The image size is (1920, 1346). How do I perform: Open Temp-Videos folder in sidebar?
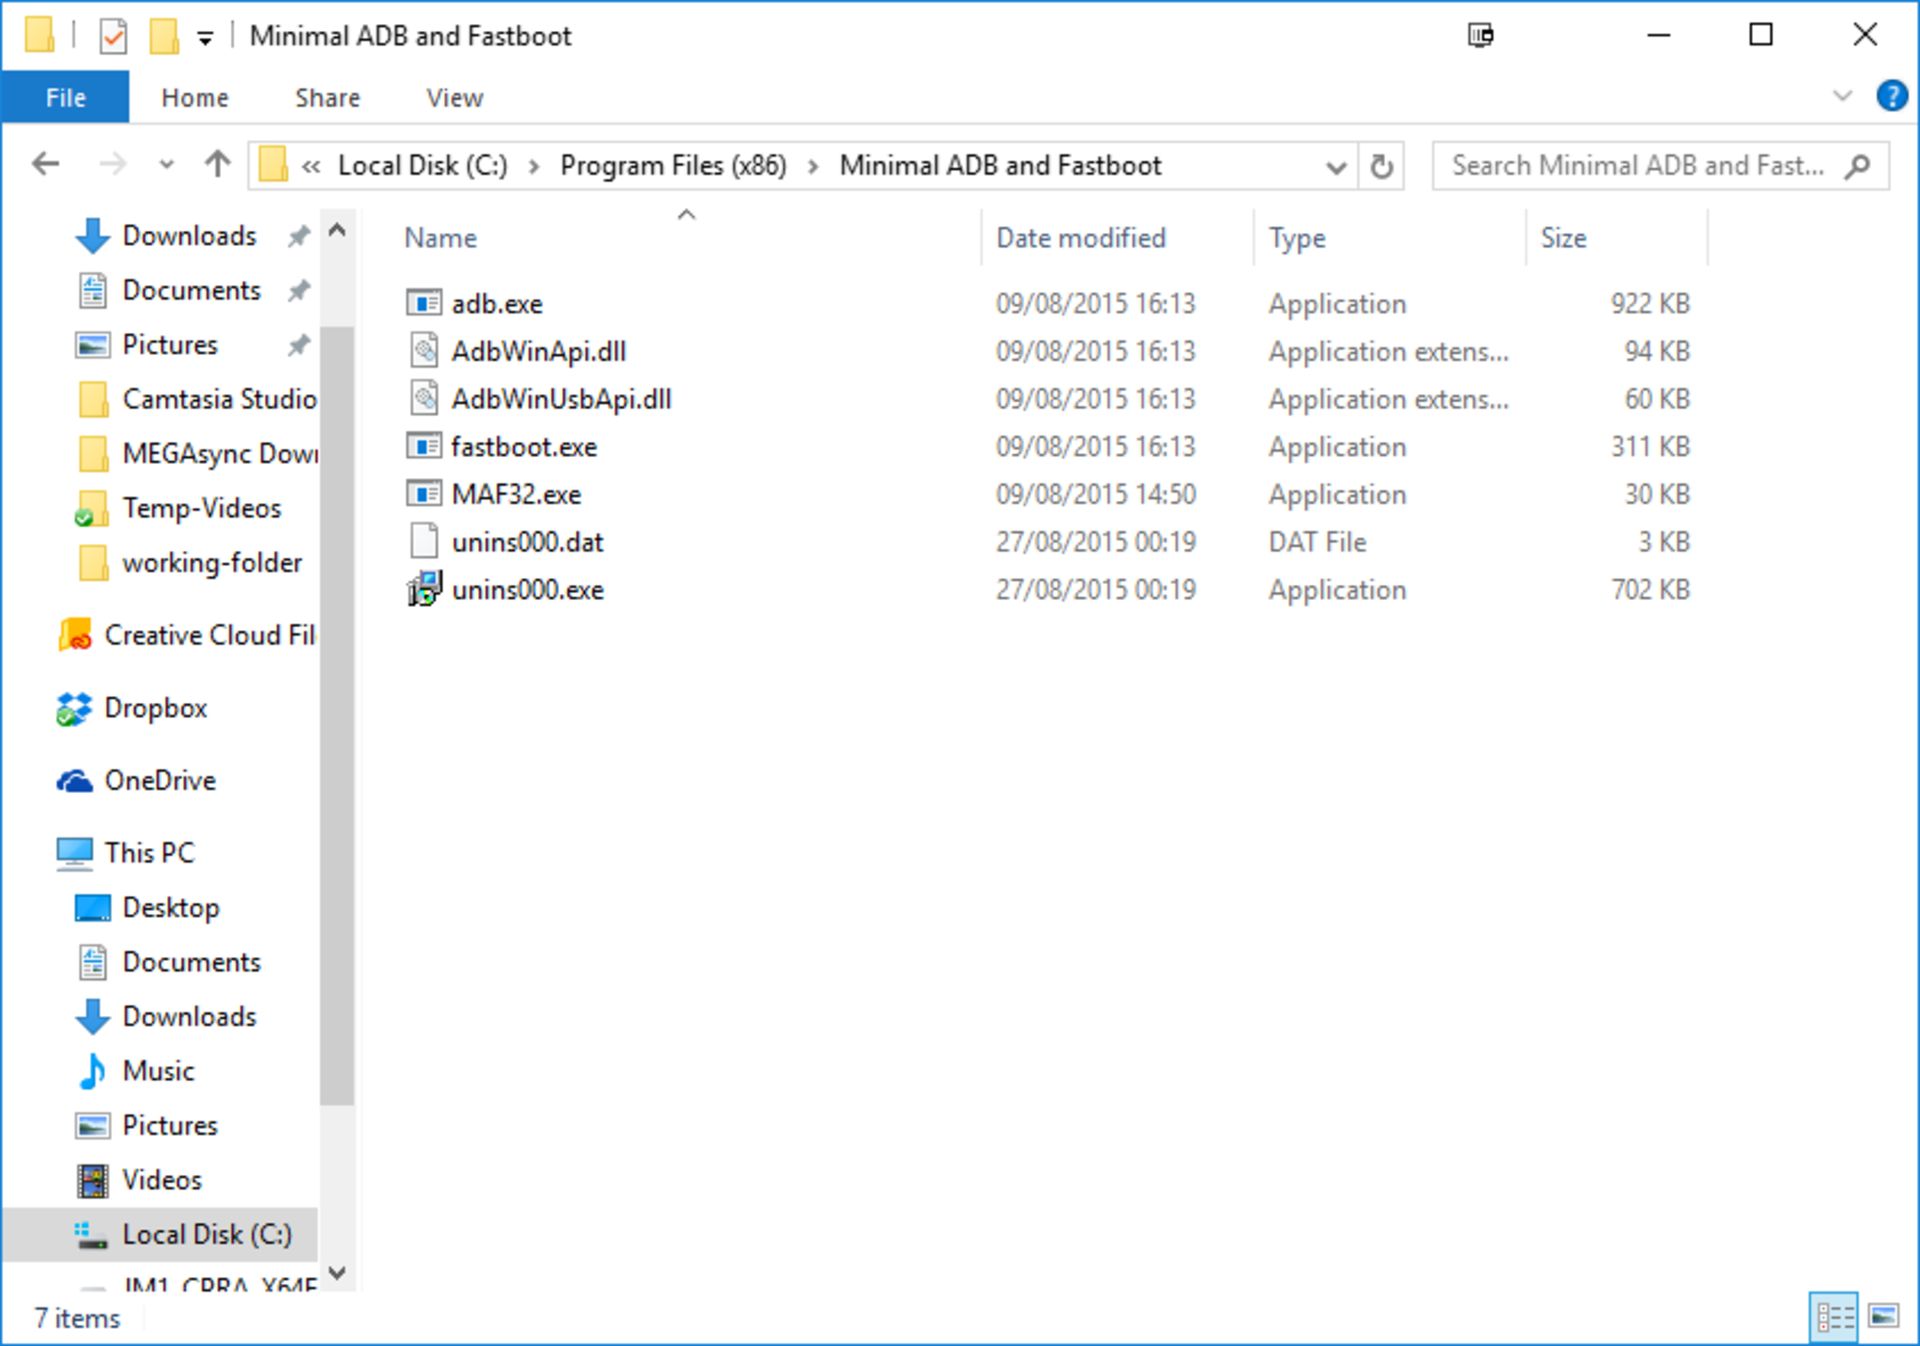click(x=178, y=508)
